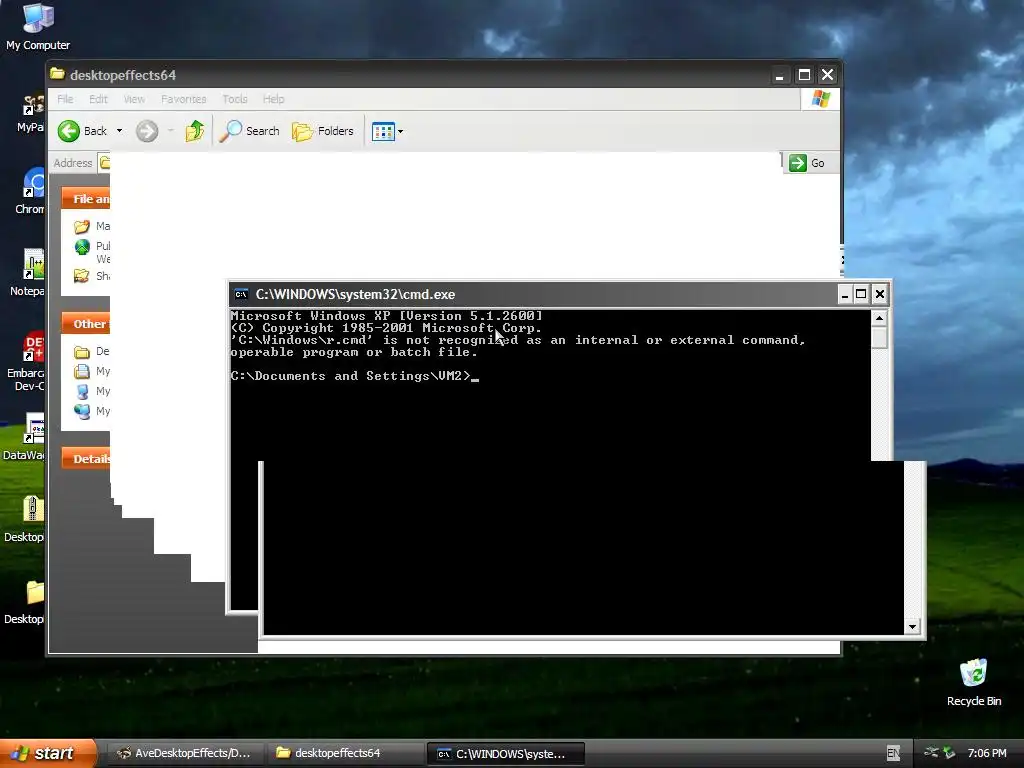Click the Go button by address bar

point(807,163)
